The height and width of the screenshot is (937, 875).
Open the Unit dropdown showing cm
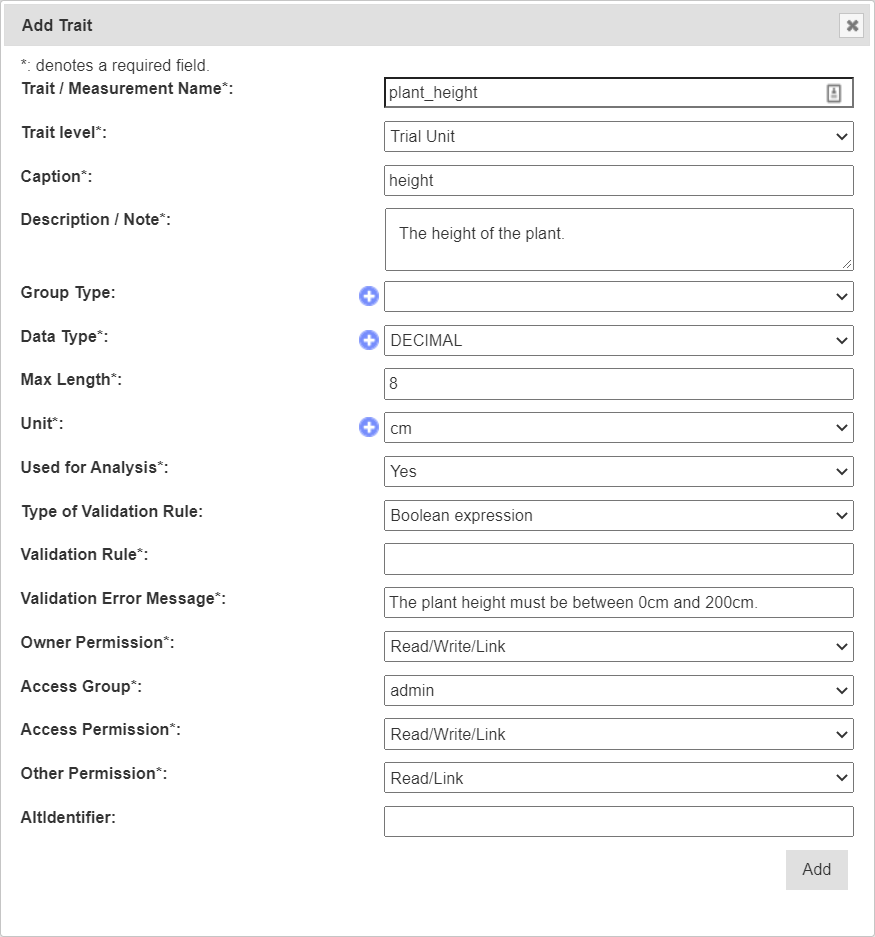tap(618, 428)
